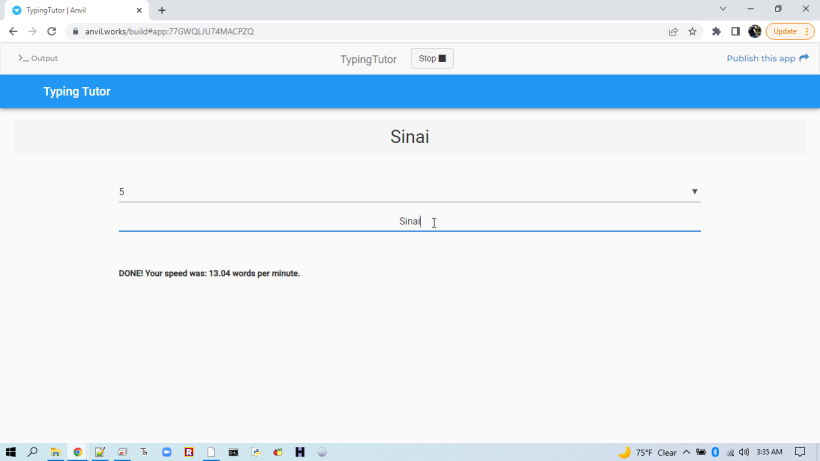Bookmark this page with the star icon
Viewport: 820px width, 461px height.
pos(692,31)
